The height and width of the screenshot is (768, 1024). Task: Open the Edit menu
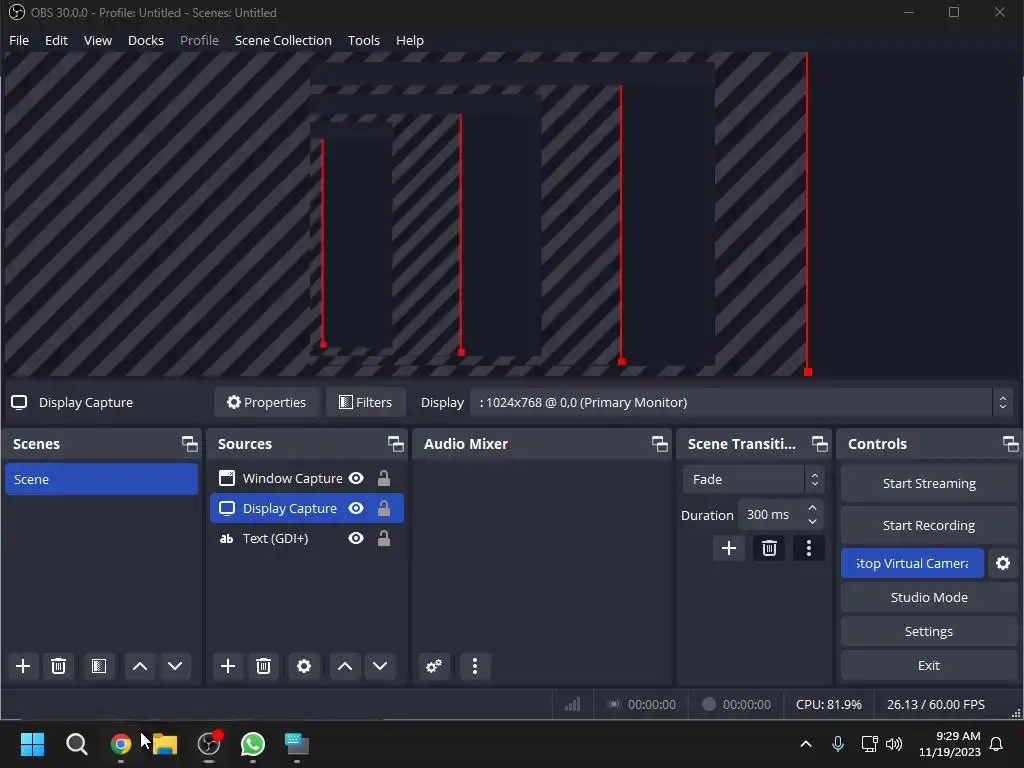[56, 40]
